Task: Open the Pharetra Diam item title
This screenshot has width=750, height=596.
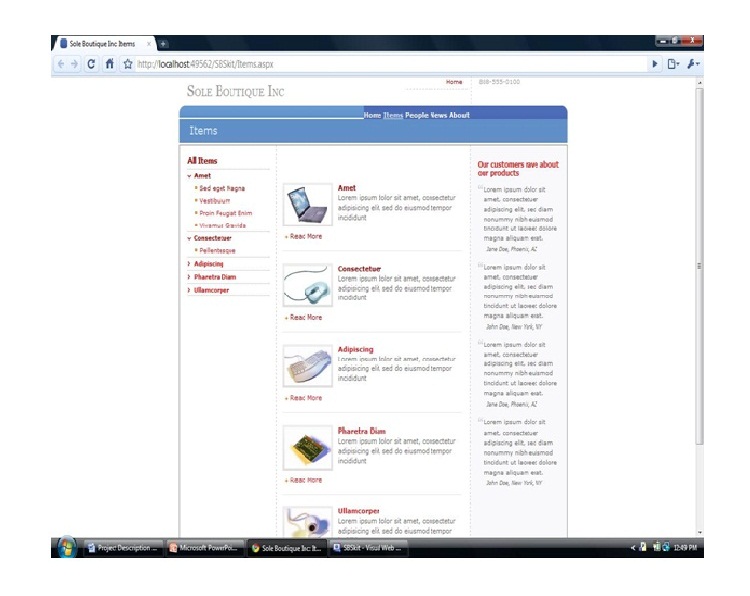Action: click(x=362, y=430)
